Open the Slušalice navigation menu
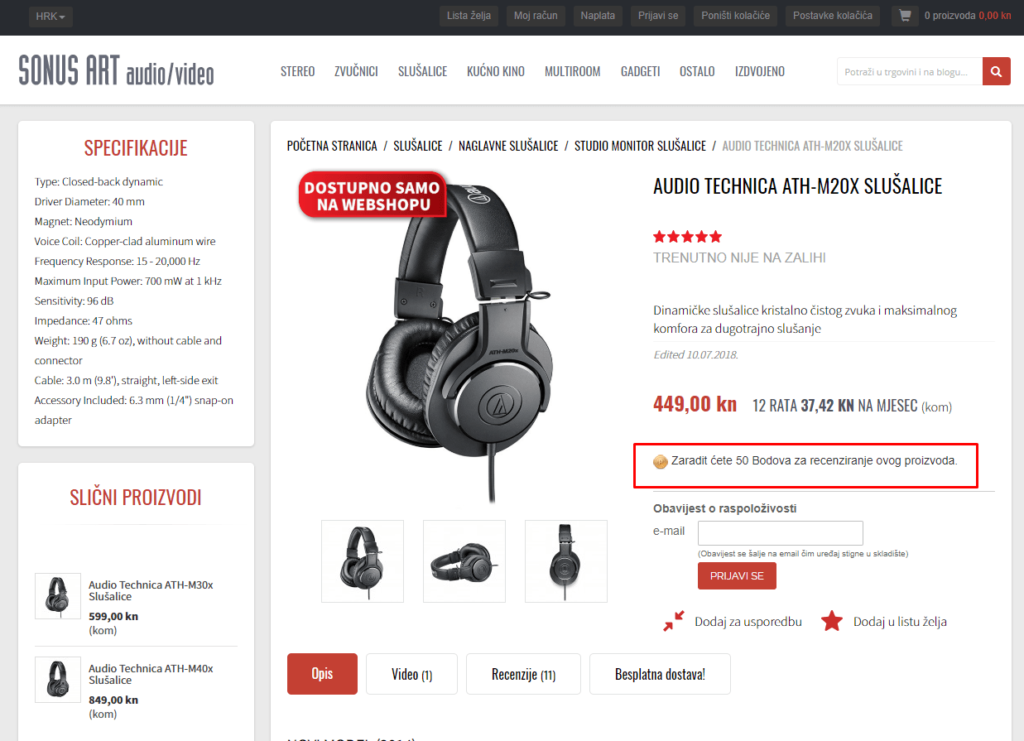Image resolution: width=1024 pixels, height=741 pixels. coord(423,71)
